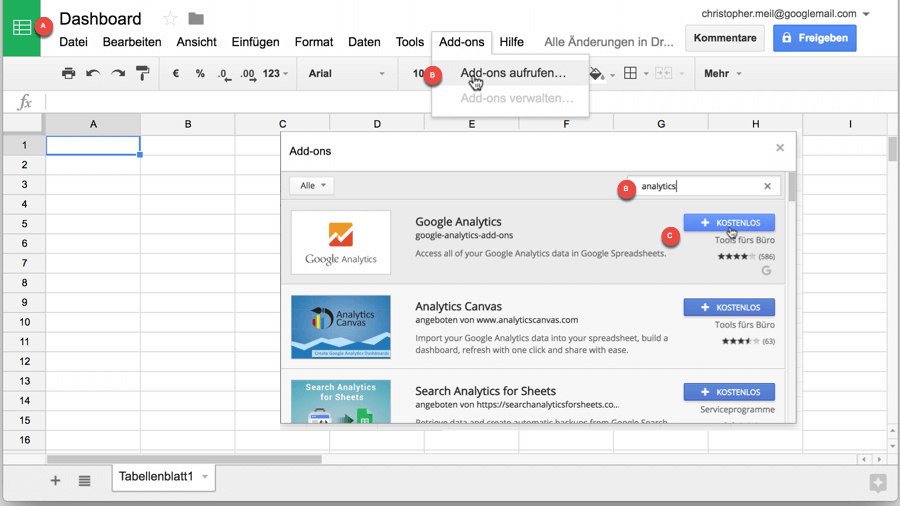This screenshot has width=900, height=506.
Task: Install Analytics Canvas with KOSTENLOS button
Action: (x=729, y=308)
